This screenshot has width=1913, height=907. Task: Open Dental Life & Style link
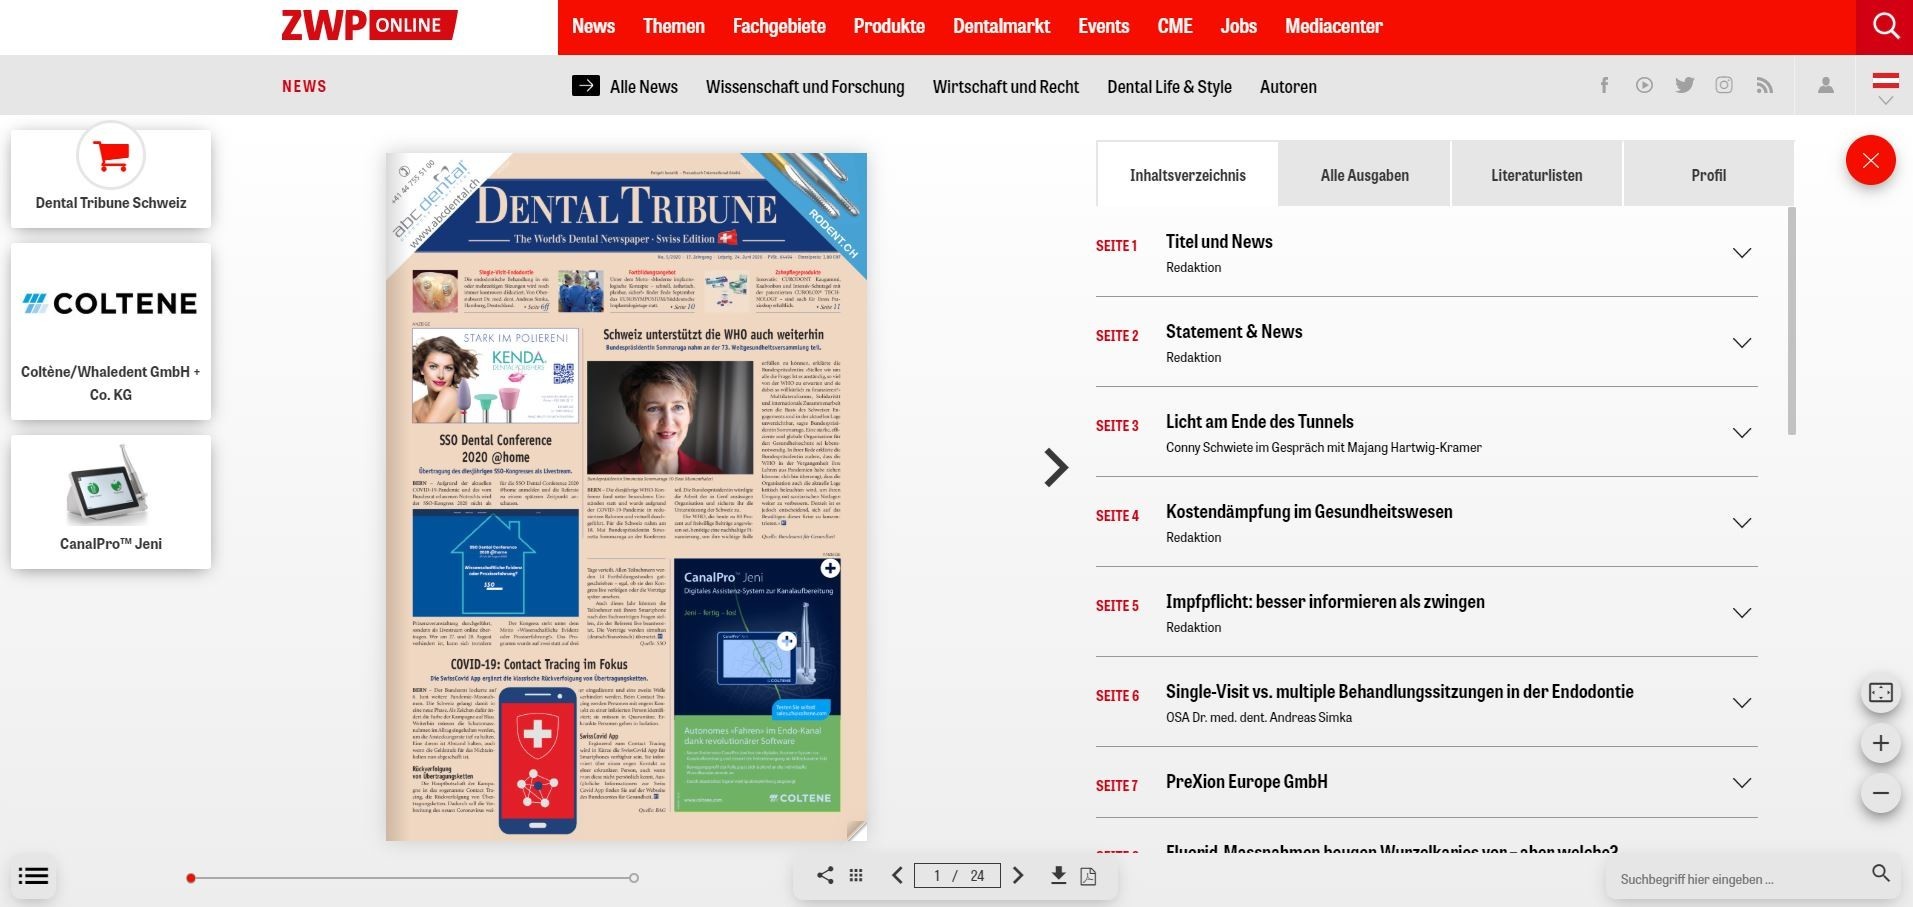pos(1169,86)
